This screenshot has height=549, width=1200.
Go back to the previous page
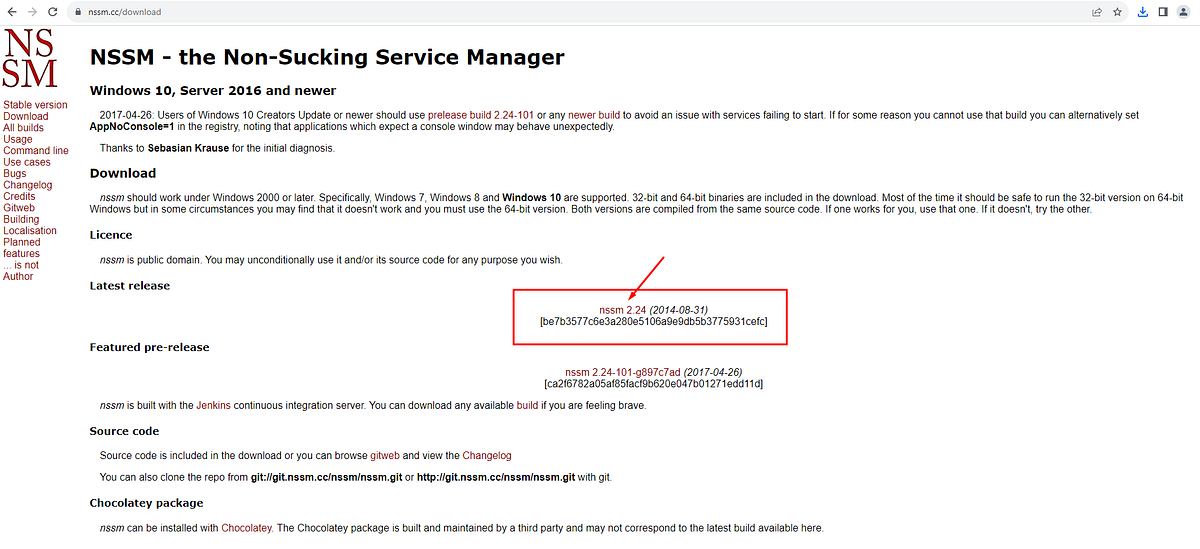pyautogui.click(x=11, y=12)
